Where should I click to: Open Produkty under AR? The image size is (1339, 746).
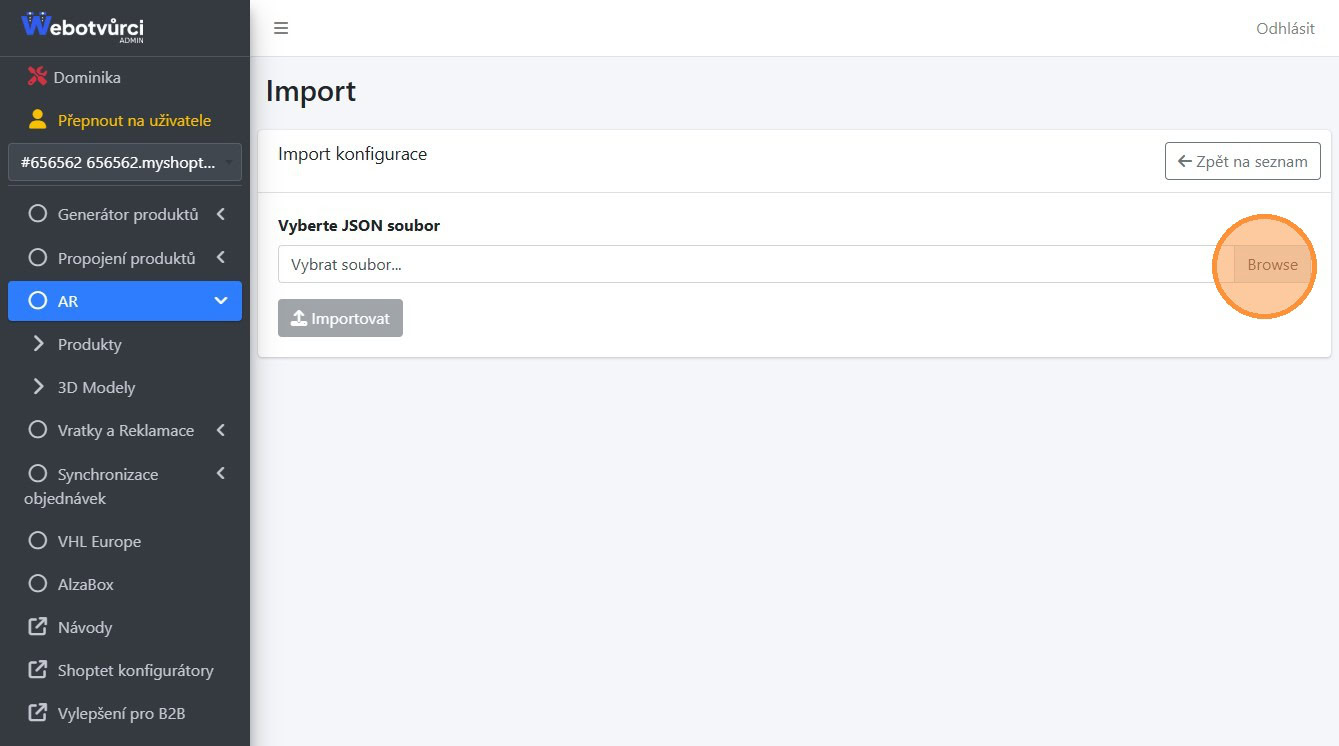(125, 344)
